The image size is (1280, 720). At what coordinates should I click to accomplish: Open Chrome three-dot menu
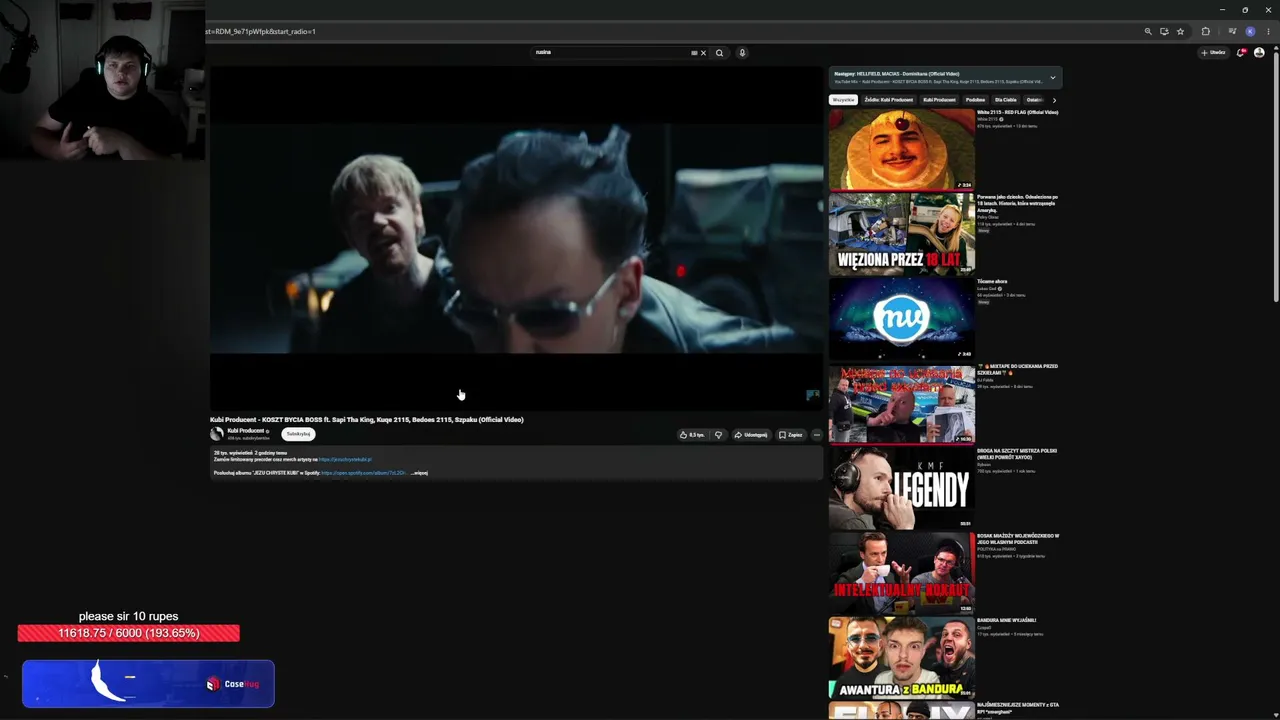pyautogui.click(x=1267, y=31)
